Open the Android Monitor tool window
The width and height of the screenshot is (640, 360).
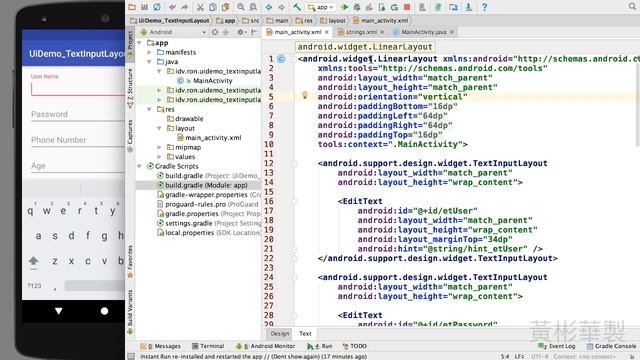pyautogui.click(x=265, y=346)
